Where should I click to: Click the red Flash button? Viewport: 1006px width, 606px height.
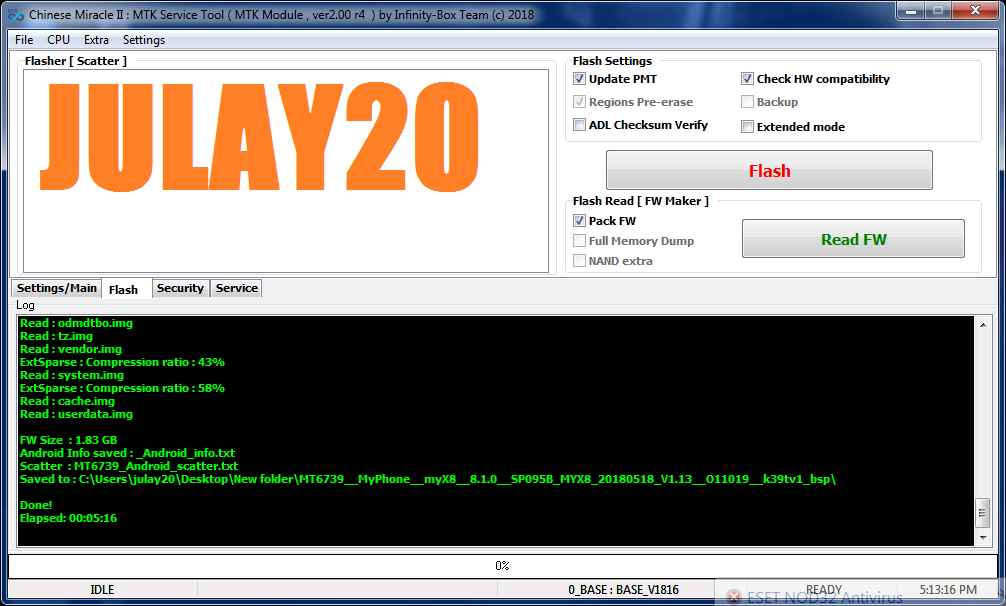(x=769, y=170)
